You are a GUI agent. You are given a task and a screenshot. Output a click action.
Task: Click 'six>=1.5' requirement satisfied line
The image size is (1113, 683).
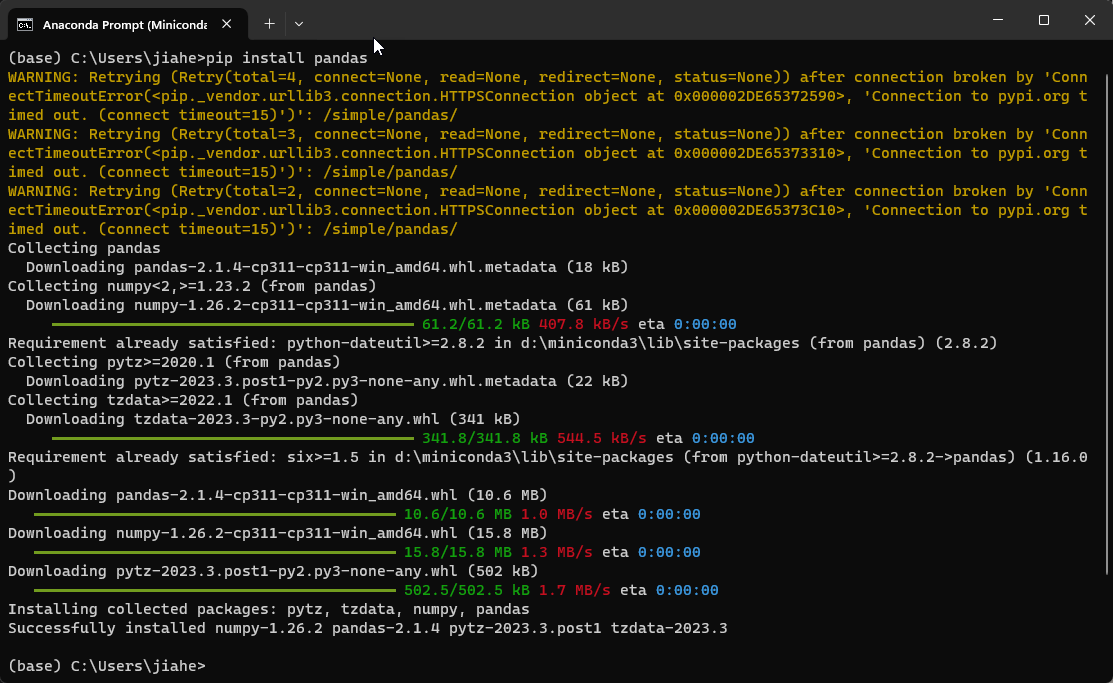547,466
